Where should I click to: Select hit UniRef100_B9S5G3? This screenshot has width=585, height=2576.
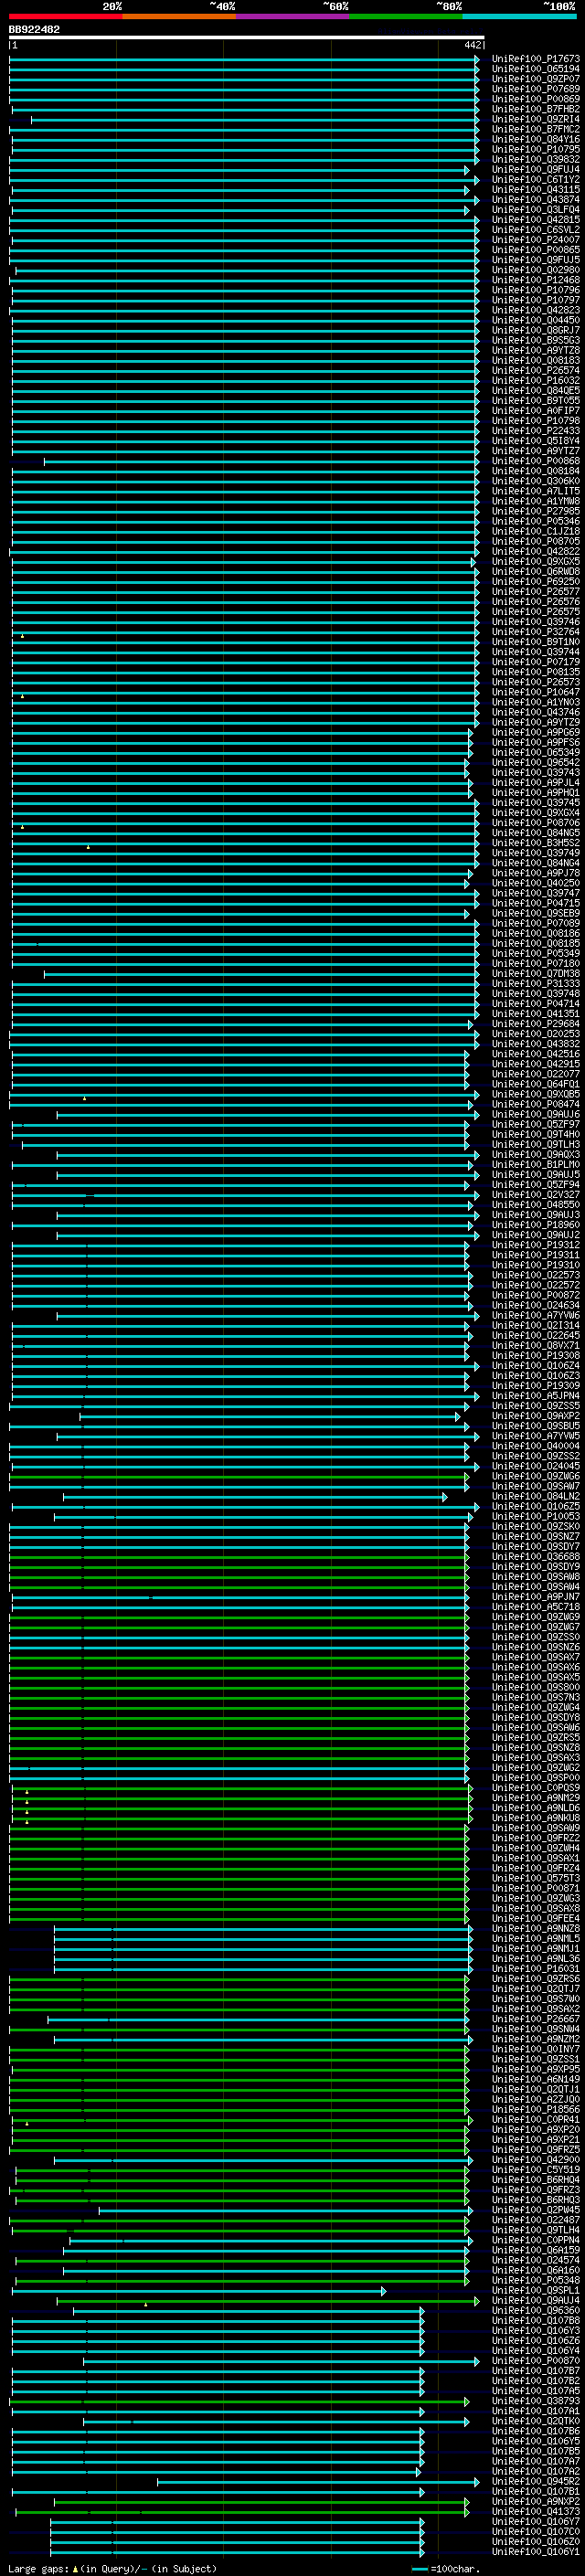536,340
